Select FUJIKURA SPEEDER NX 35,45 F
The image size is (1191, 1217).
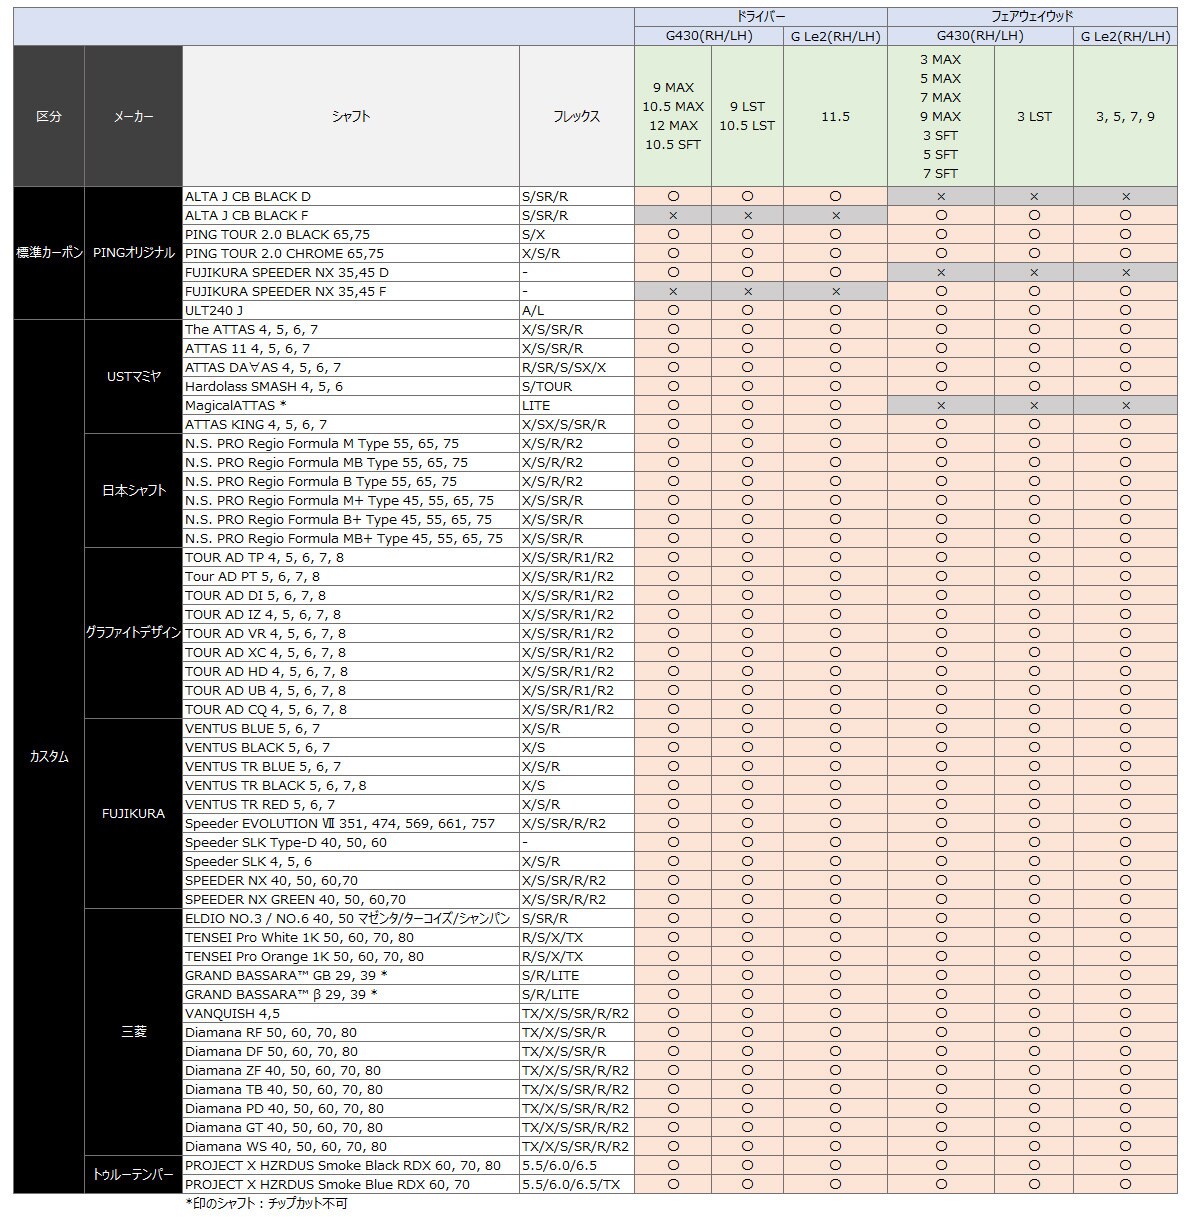[x=286, y=292]
